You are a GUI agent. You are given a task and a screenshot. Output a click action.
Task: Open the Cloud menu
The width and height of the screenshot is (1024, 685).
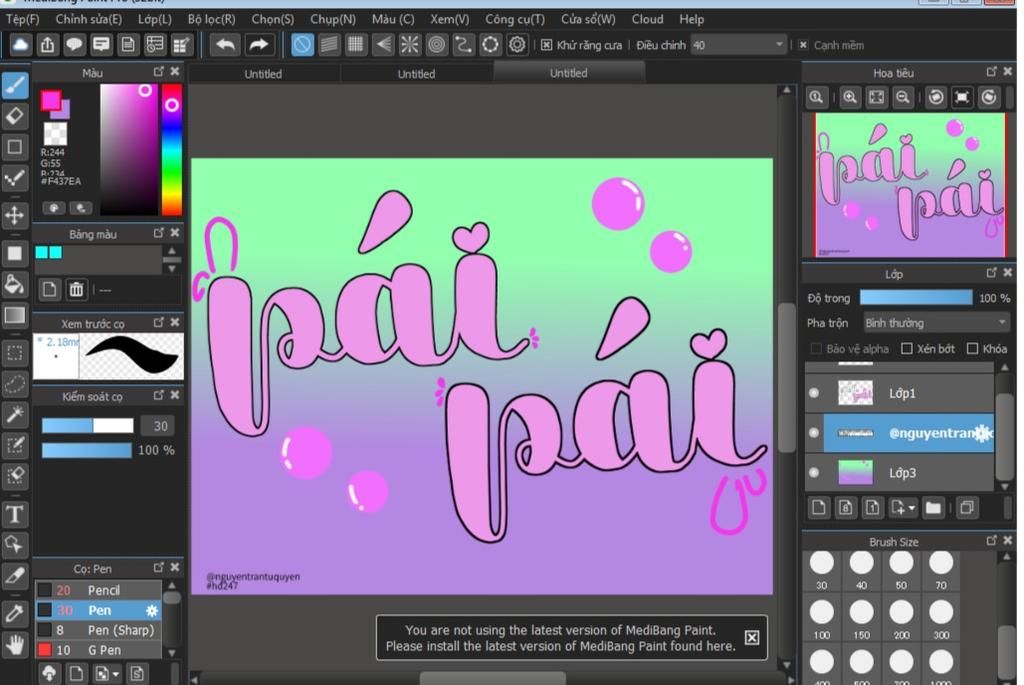[x=647, y=20]
